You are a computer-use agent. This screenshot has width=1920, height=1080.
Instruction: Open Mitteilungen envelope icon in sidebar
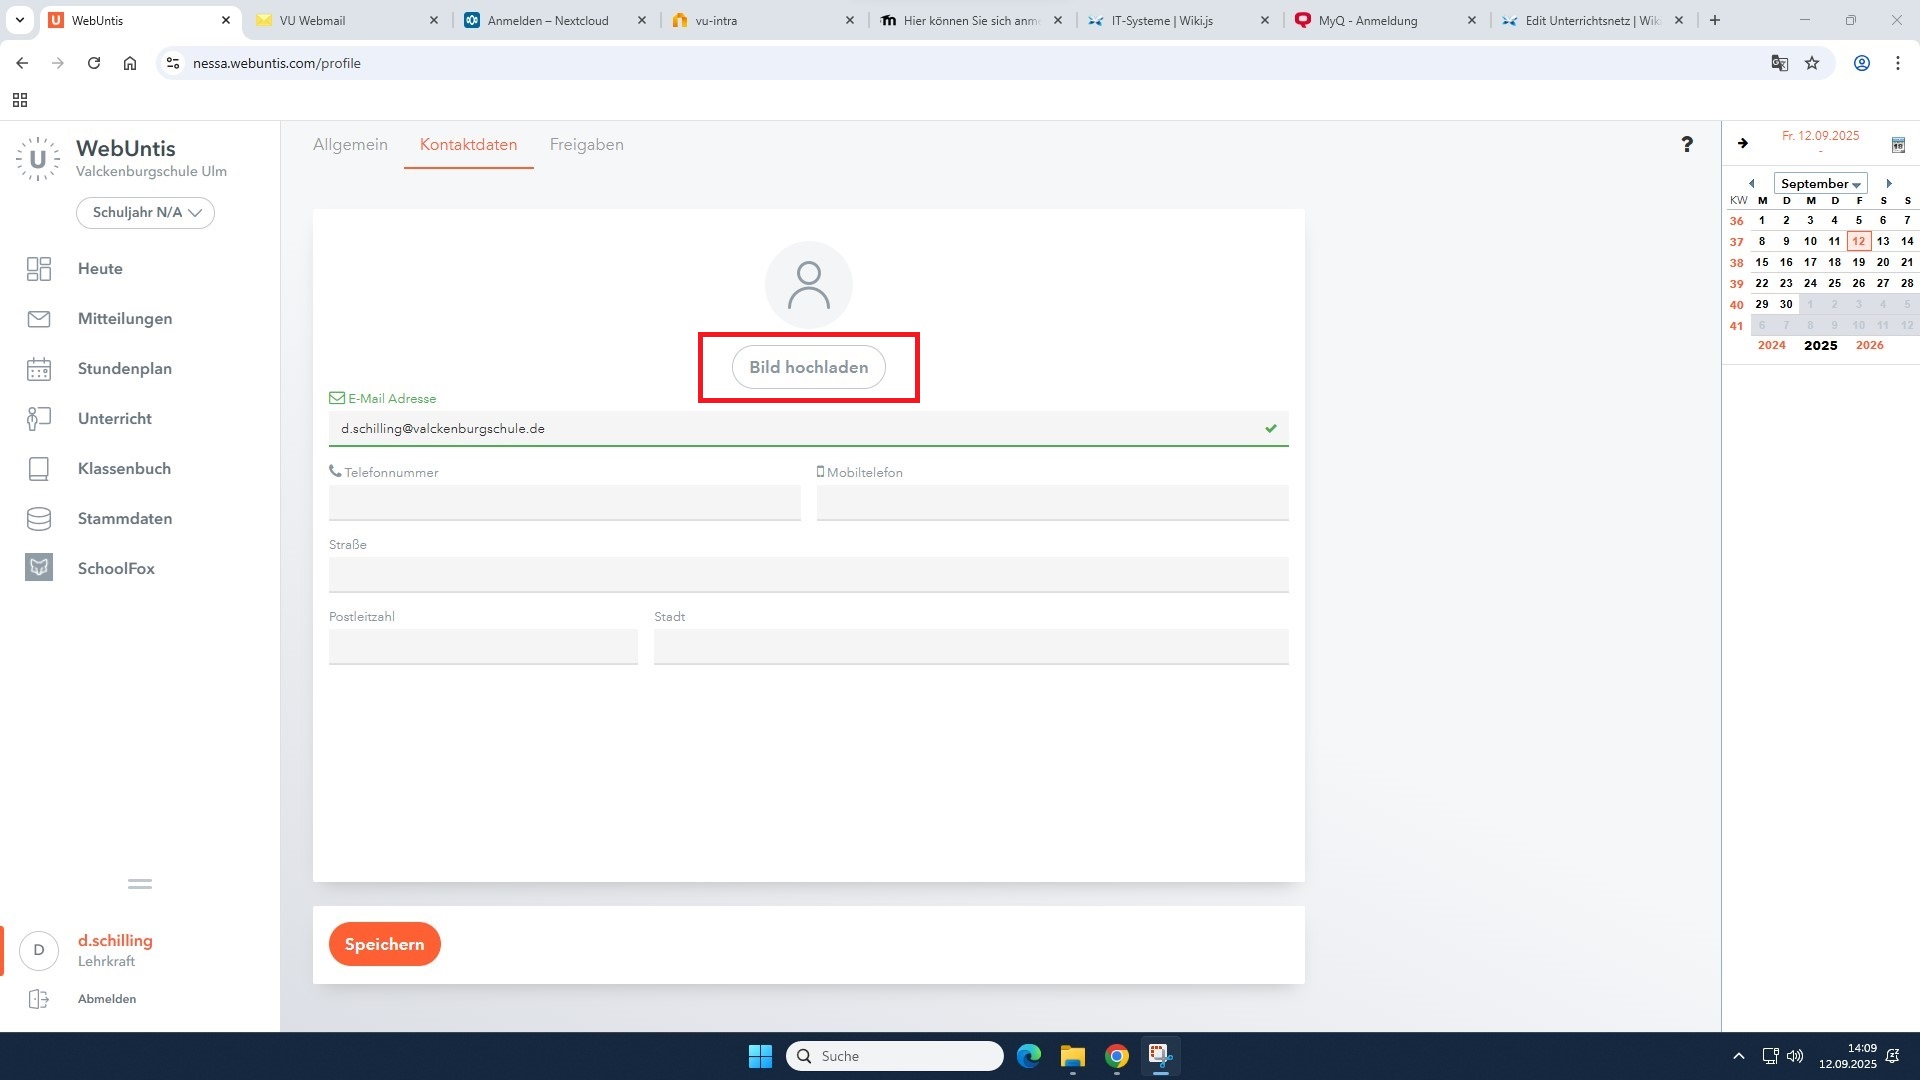point(39,319)
